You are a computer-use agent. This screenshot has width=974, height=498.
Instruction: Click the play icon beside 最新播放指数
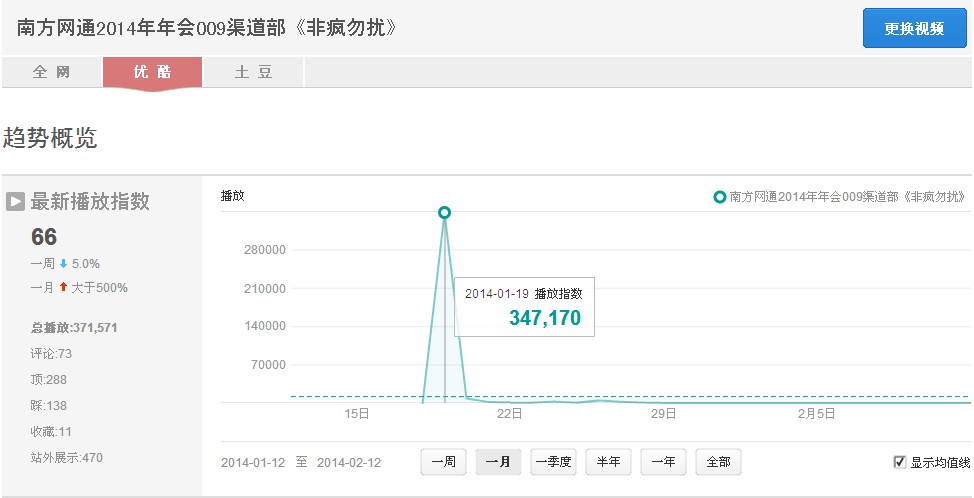(x=16, y=201)
